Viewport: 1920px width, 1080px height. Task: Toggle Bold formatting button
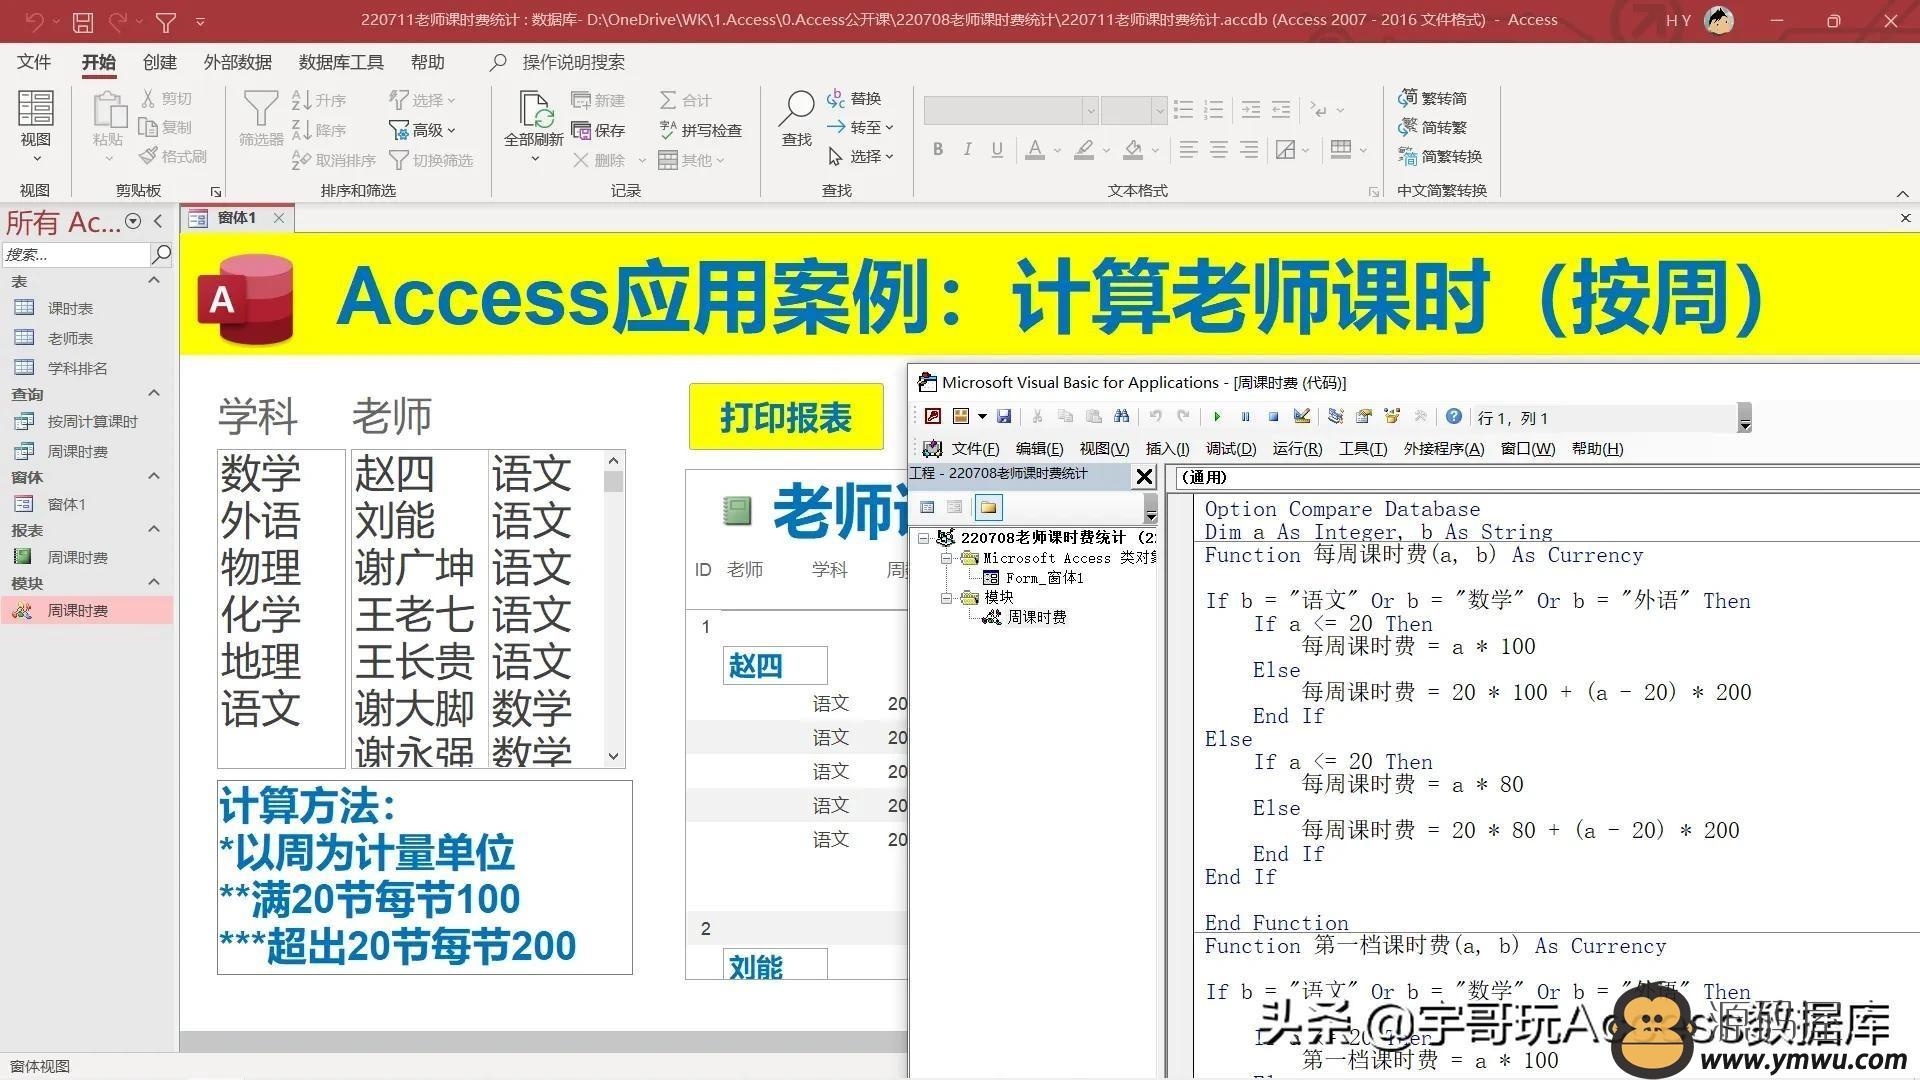[938, 150]
